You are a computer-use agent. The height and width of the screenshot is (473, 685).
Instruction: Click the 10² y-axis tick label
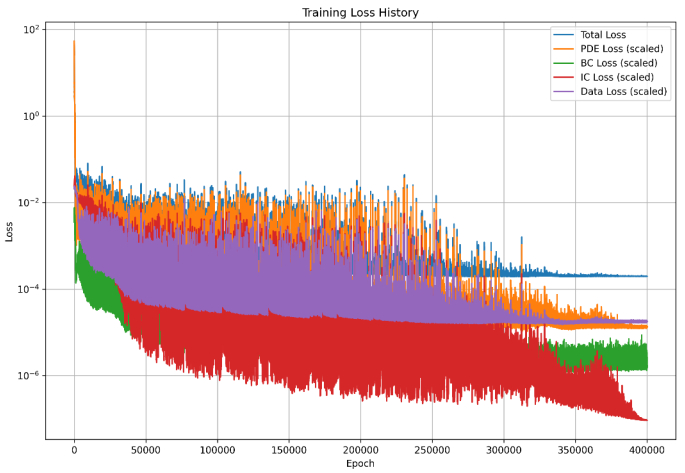pos(31,29)
